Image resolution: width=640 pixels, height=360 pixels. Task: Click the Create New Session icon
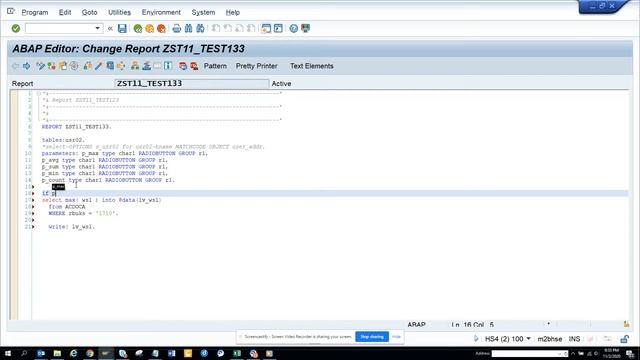point(266,28)
